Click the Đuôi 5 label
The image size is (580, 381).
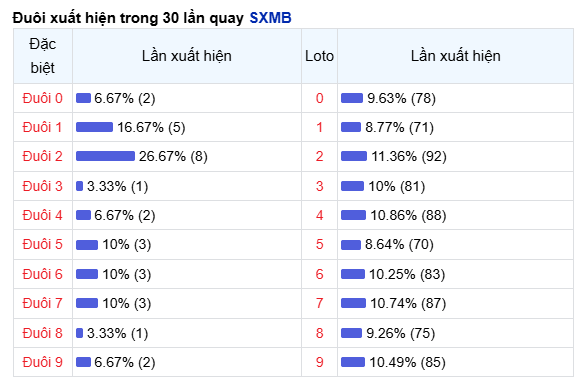point(43,245)
